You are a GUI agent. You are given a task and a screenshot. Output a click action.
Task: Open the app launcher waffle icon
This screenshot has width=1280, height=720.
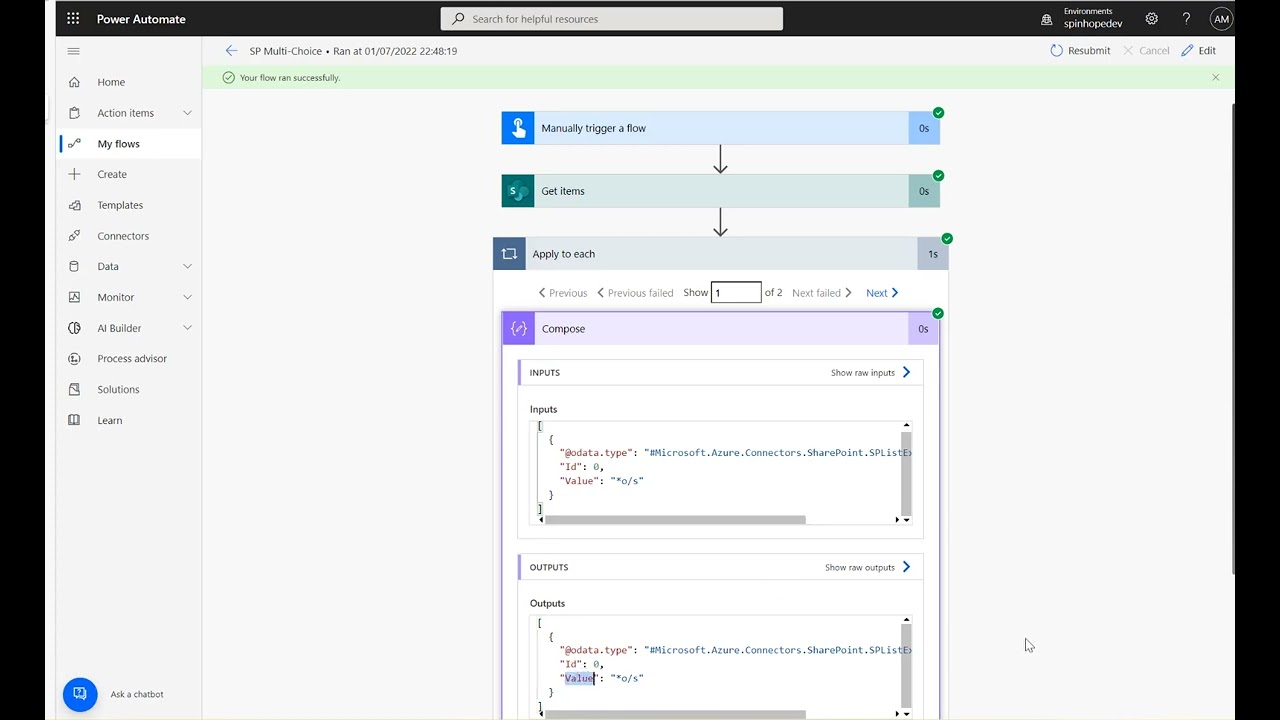73,19
